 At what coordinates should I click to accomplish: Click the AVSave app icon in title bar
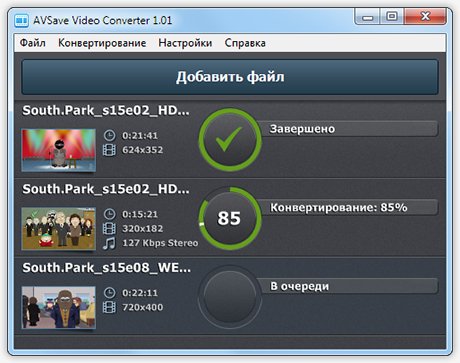click(x=22, y=20)
